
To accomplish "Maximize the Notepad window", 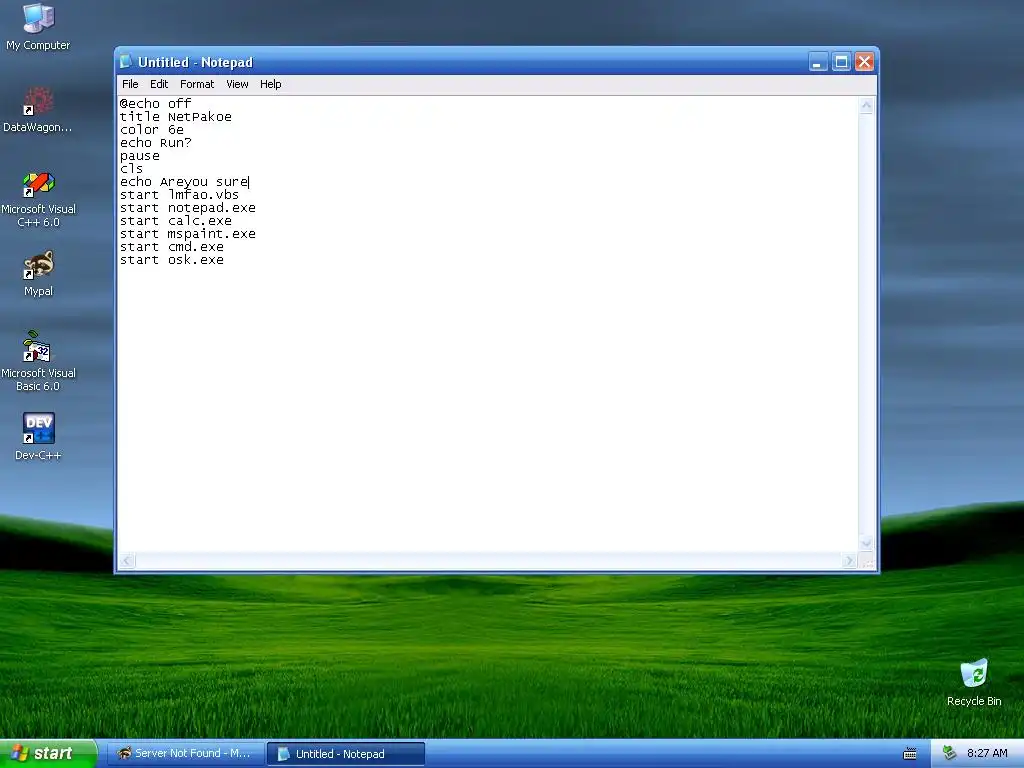I will coord(841,62).
